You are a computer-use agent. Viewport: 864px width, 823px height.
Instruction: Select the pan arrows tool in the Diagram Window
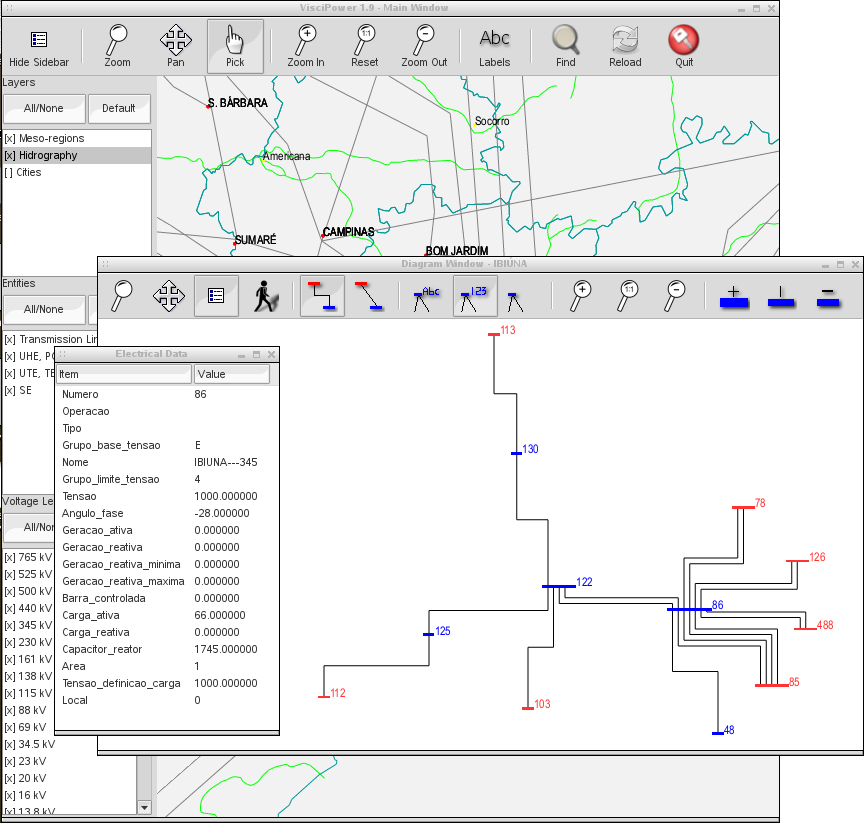[169, 296]
